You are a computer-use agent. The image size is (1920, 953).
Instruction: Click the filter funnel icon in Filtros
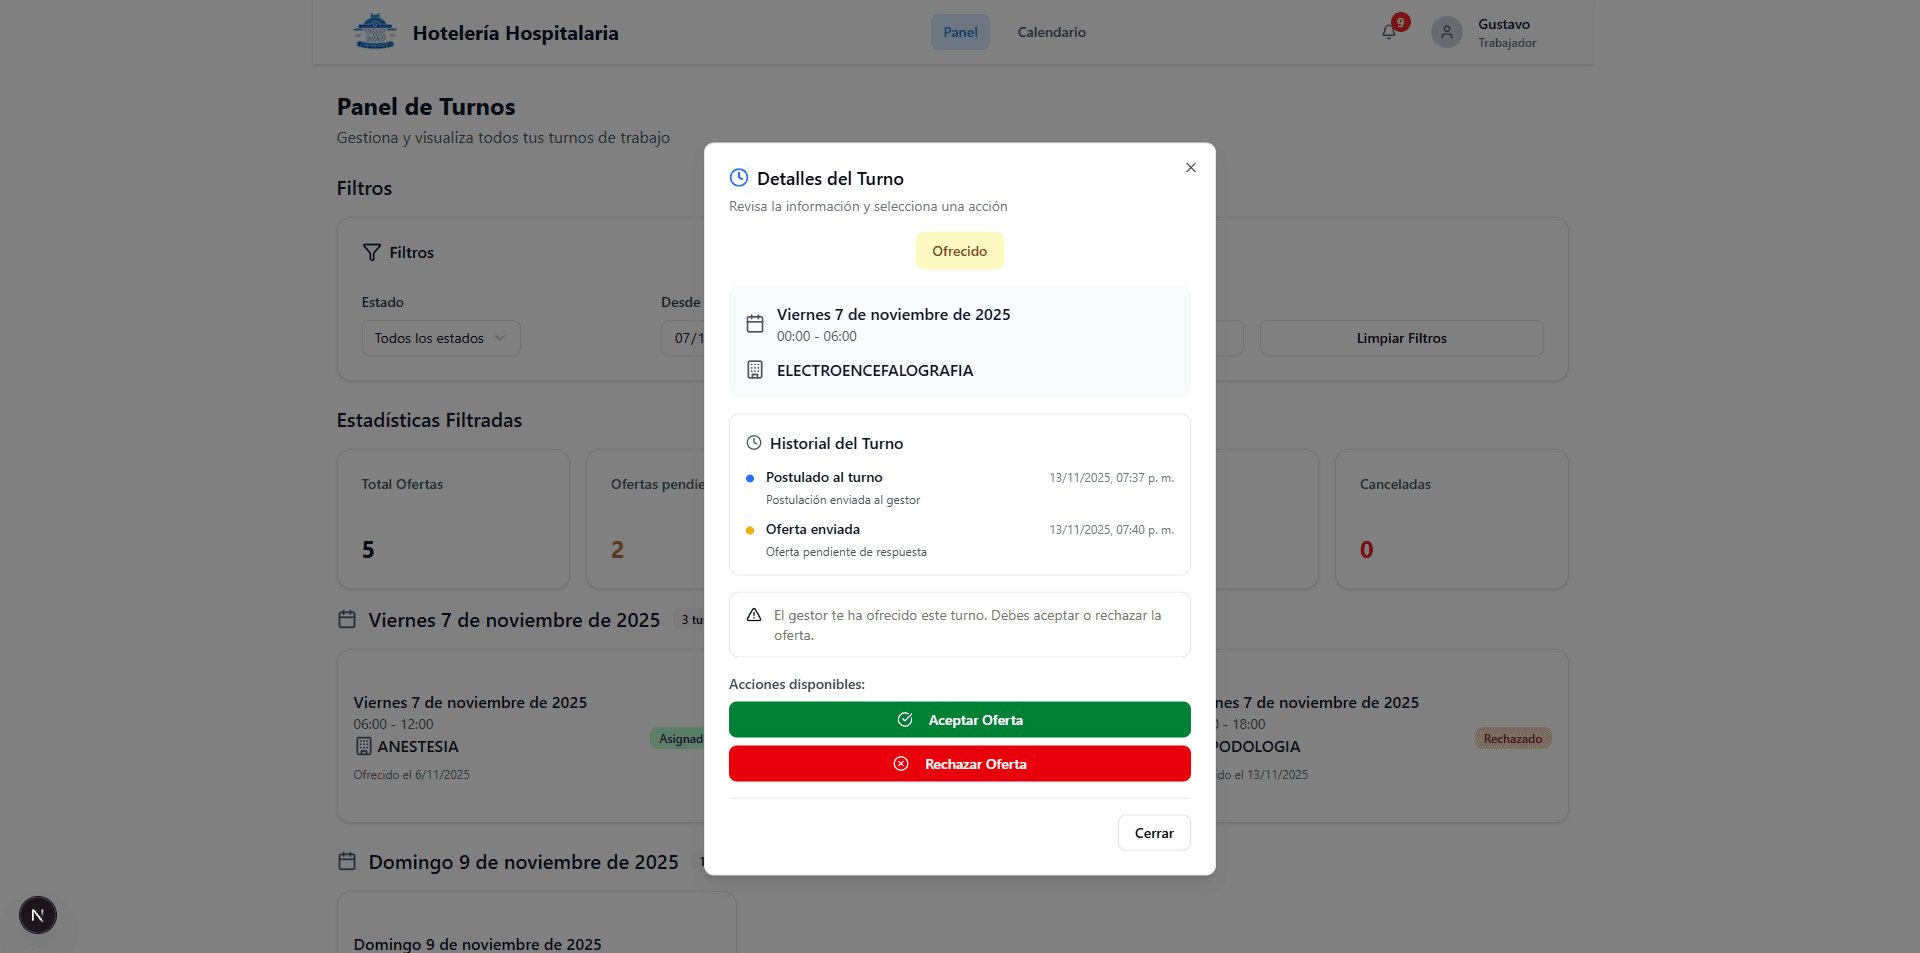[372, 251]
